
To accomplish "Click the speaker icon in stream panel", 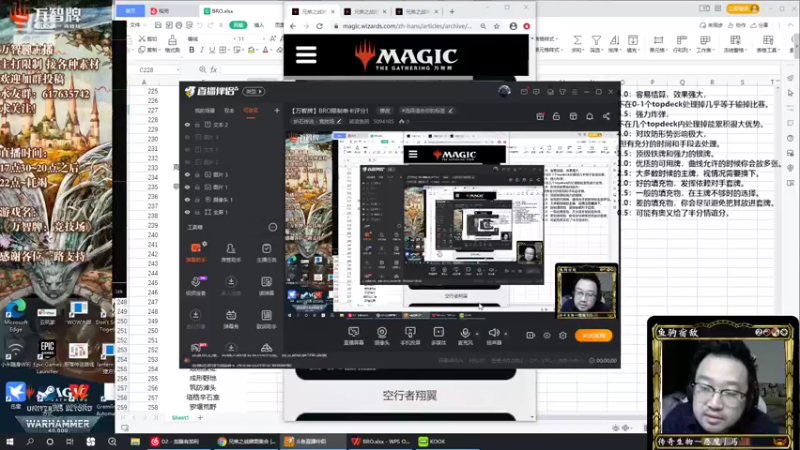I will click(x=493, y=333).
